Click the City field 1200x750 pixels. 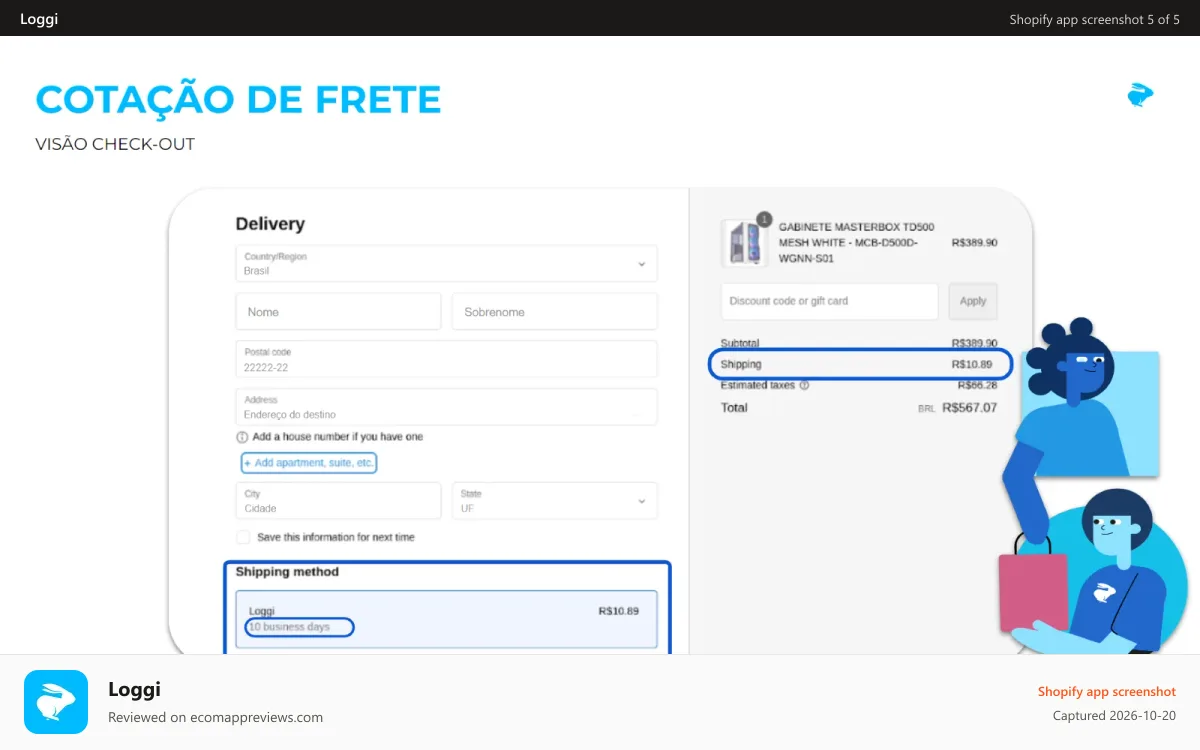338,501
